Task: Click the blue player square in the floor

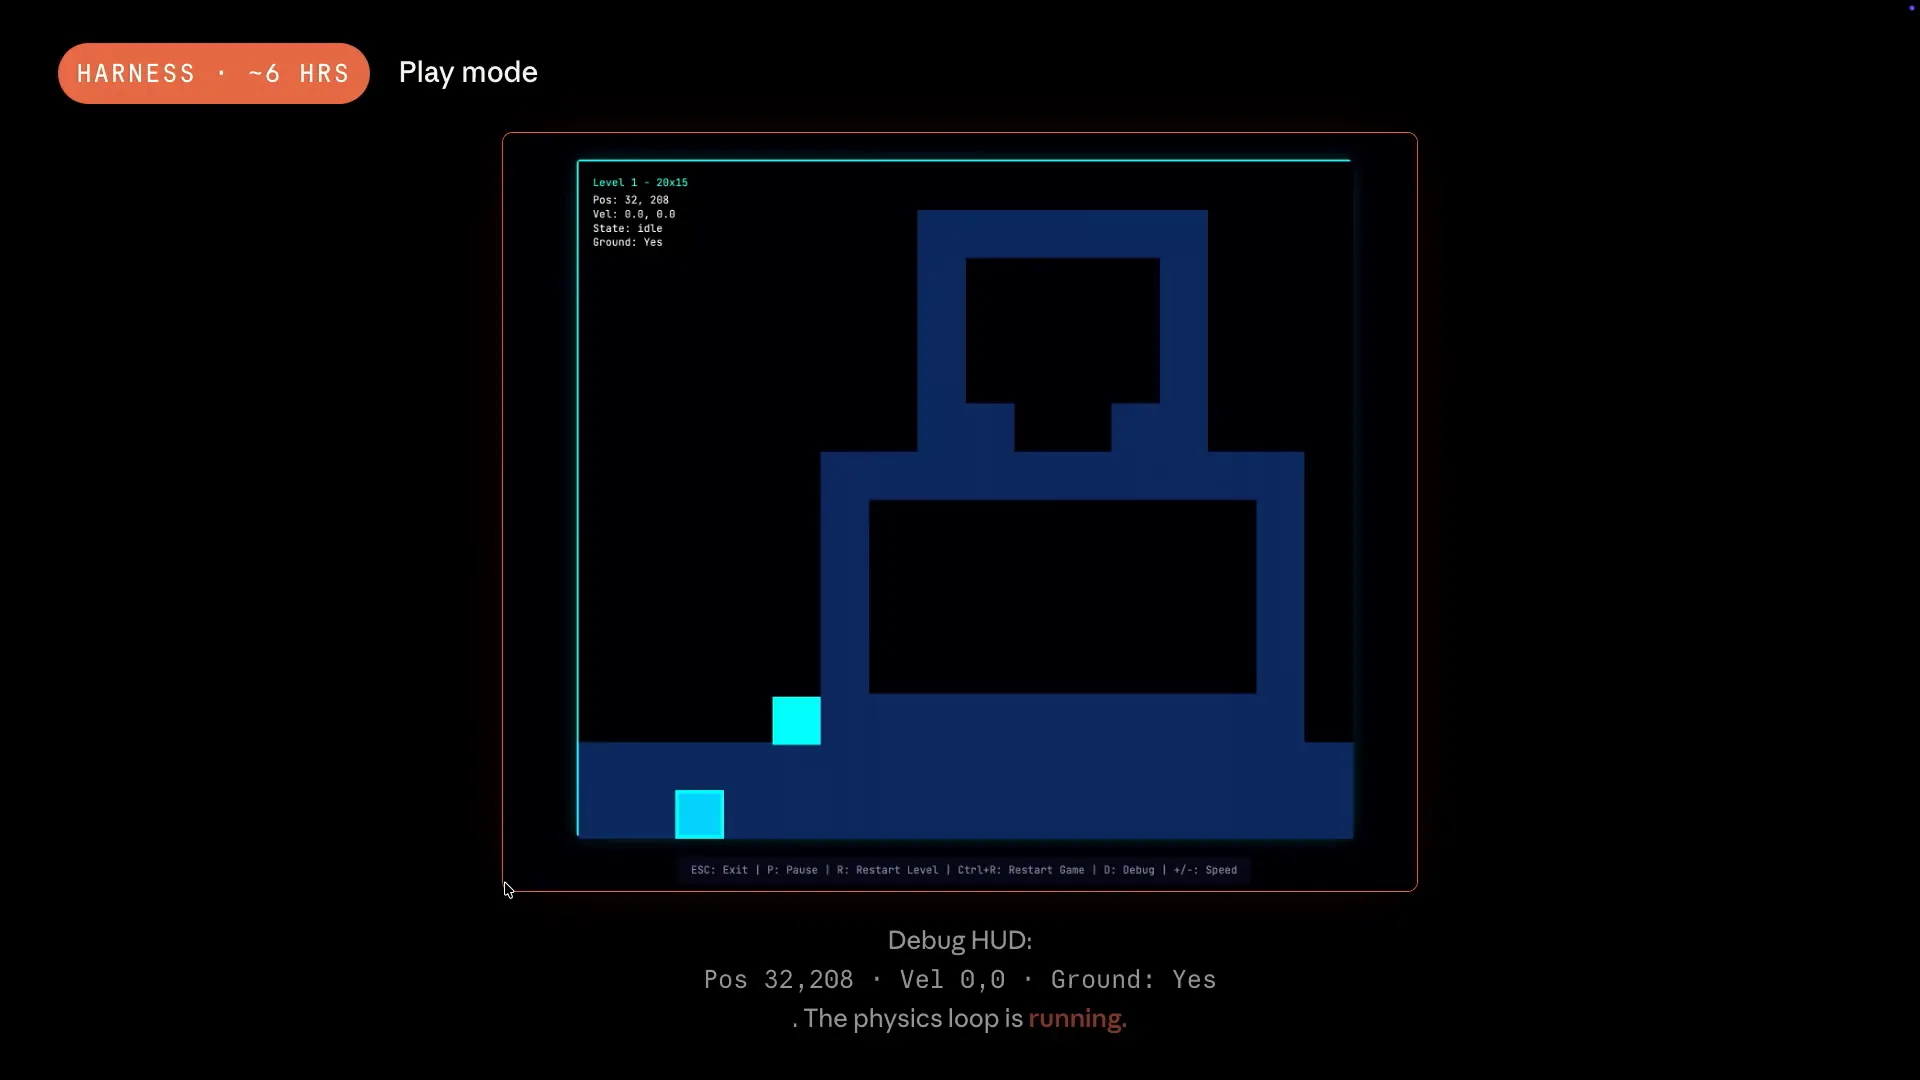Action: pyautogui.click(x=699, y=814)
